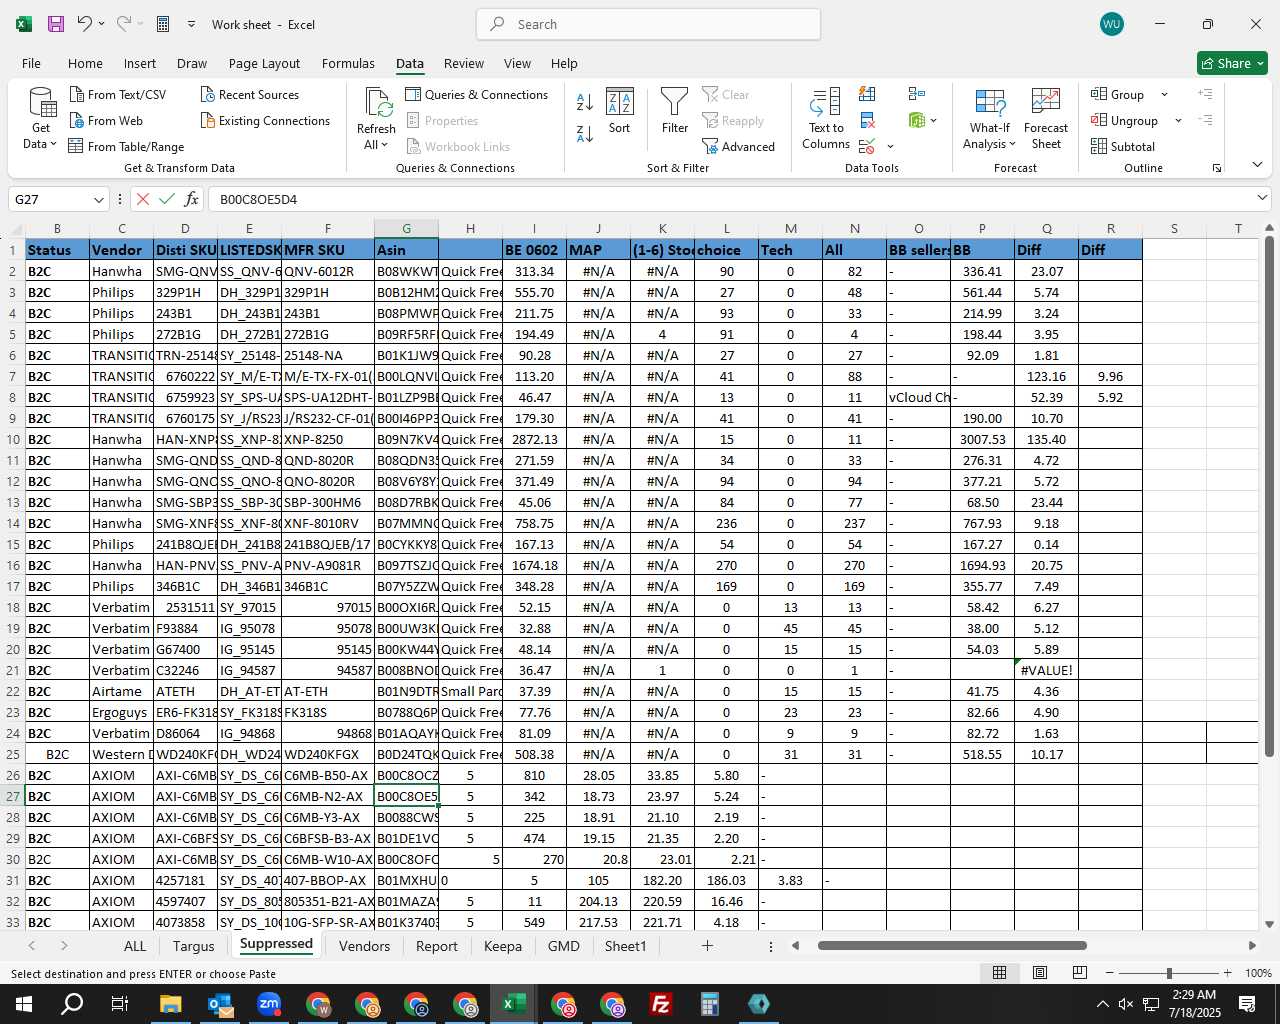Click the Save icon in title bar
The height and width of the screenshot is (1024, 1280).
pyautogui.click(x=56, y=24)
